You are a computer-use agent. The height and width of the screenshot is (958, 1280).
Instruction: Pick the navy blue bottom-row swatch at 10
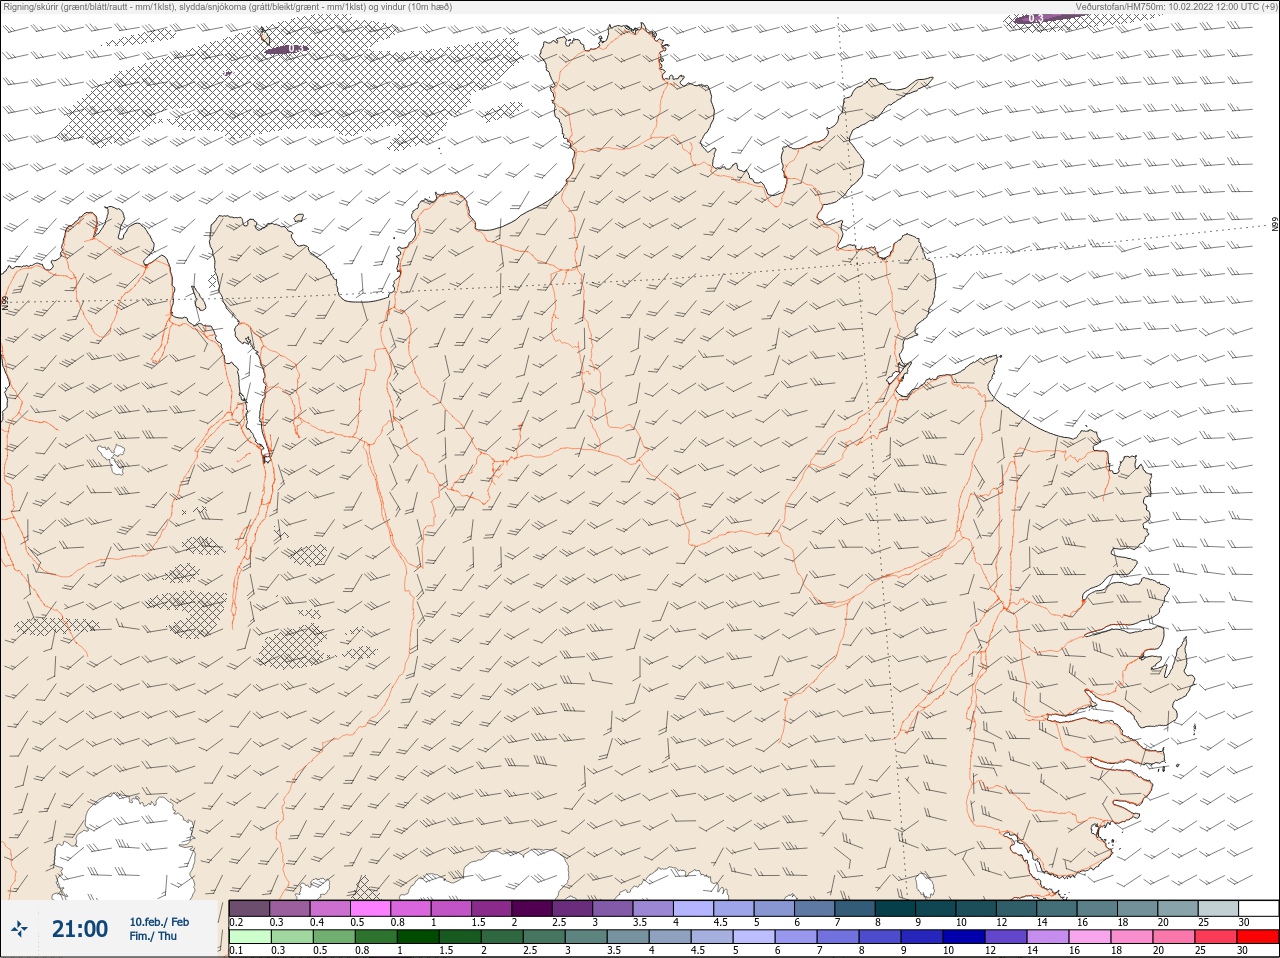coord(963,937)
